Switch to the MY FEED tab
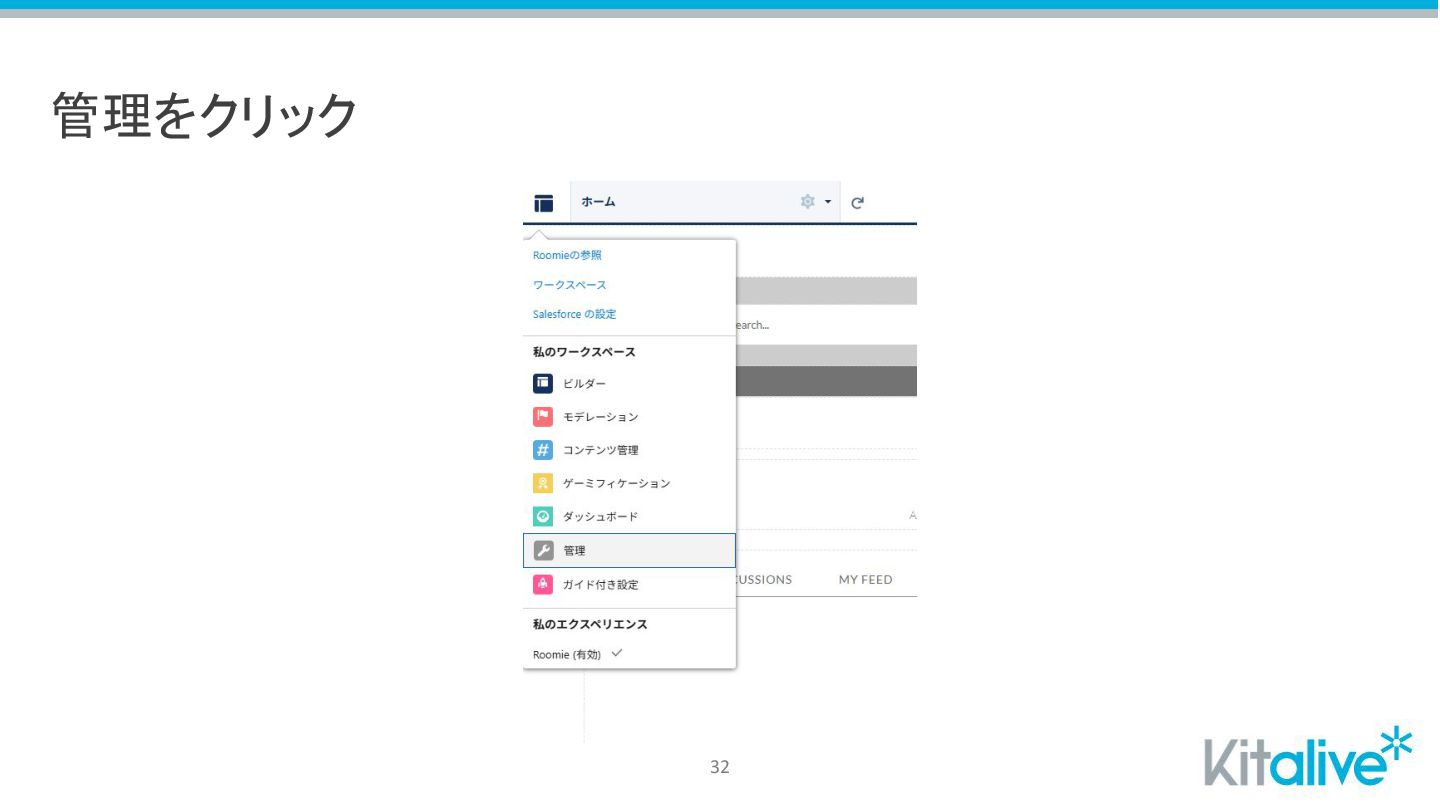The width and height of the screenshot is (1440, 810). pyautogui.click(x=865, y=579)
